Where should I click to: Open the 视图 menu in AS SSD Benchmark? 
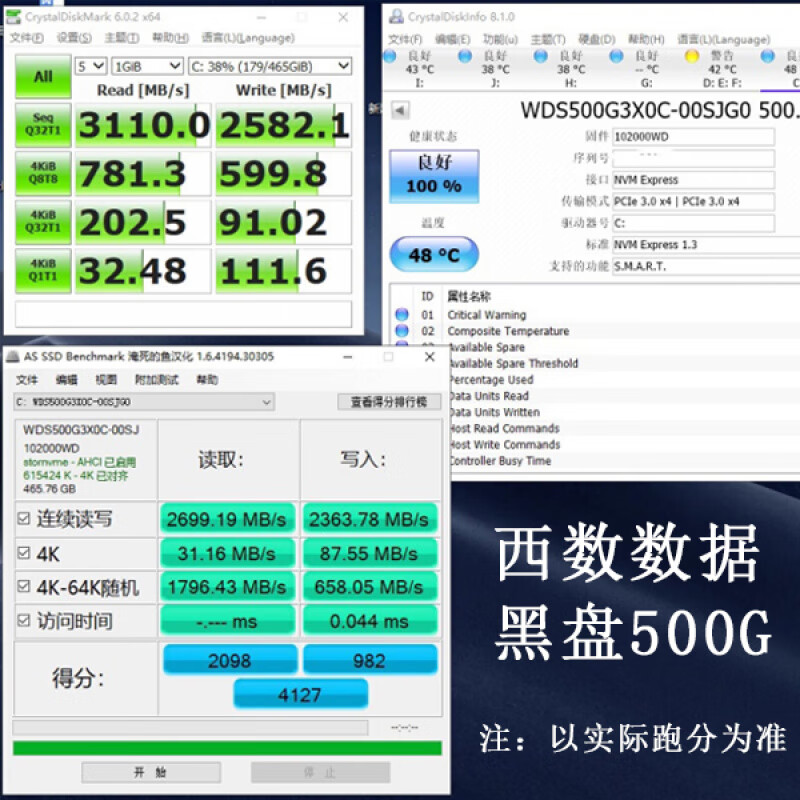[106, 380]
